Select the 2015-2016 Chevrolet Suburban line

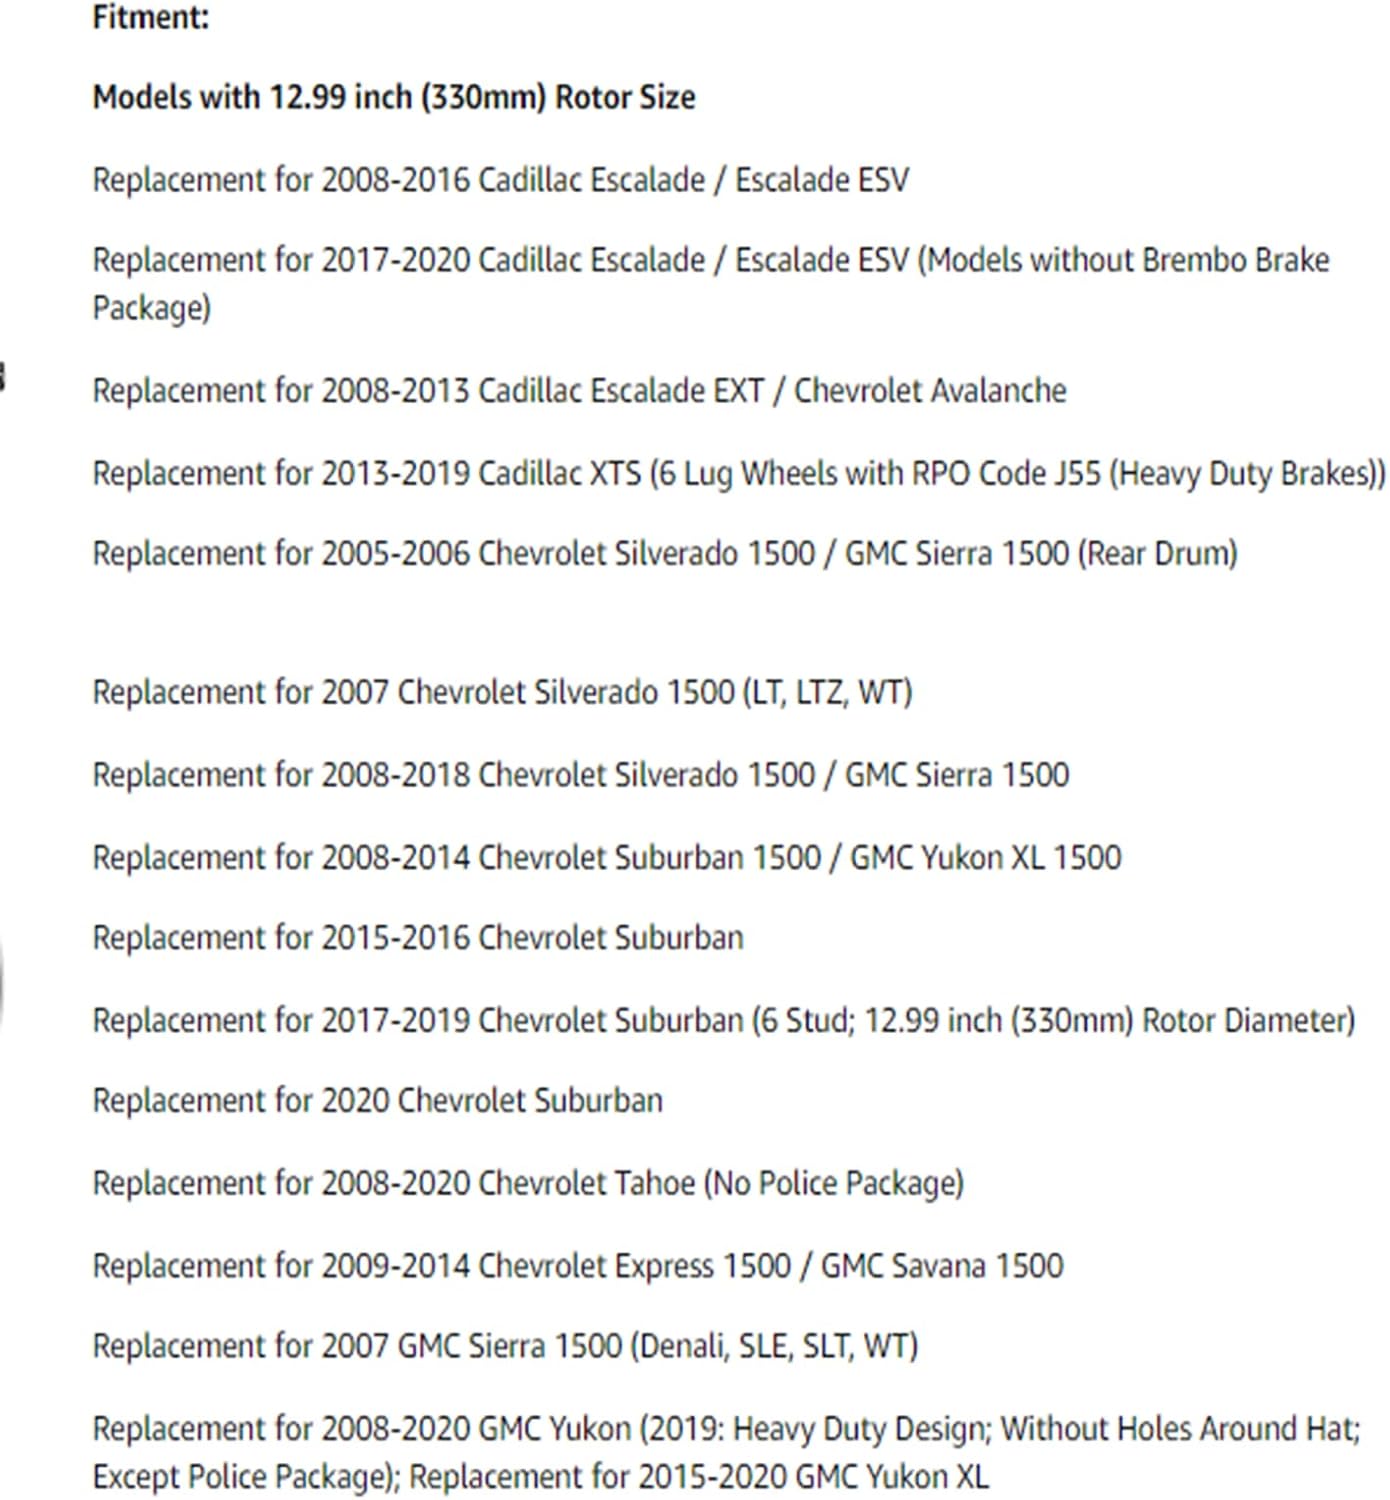(x=418, y=938)
